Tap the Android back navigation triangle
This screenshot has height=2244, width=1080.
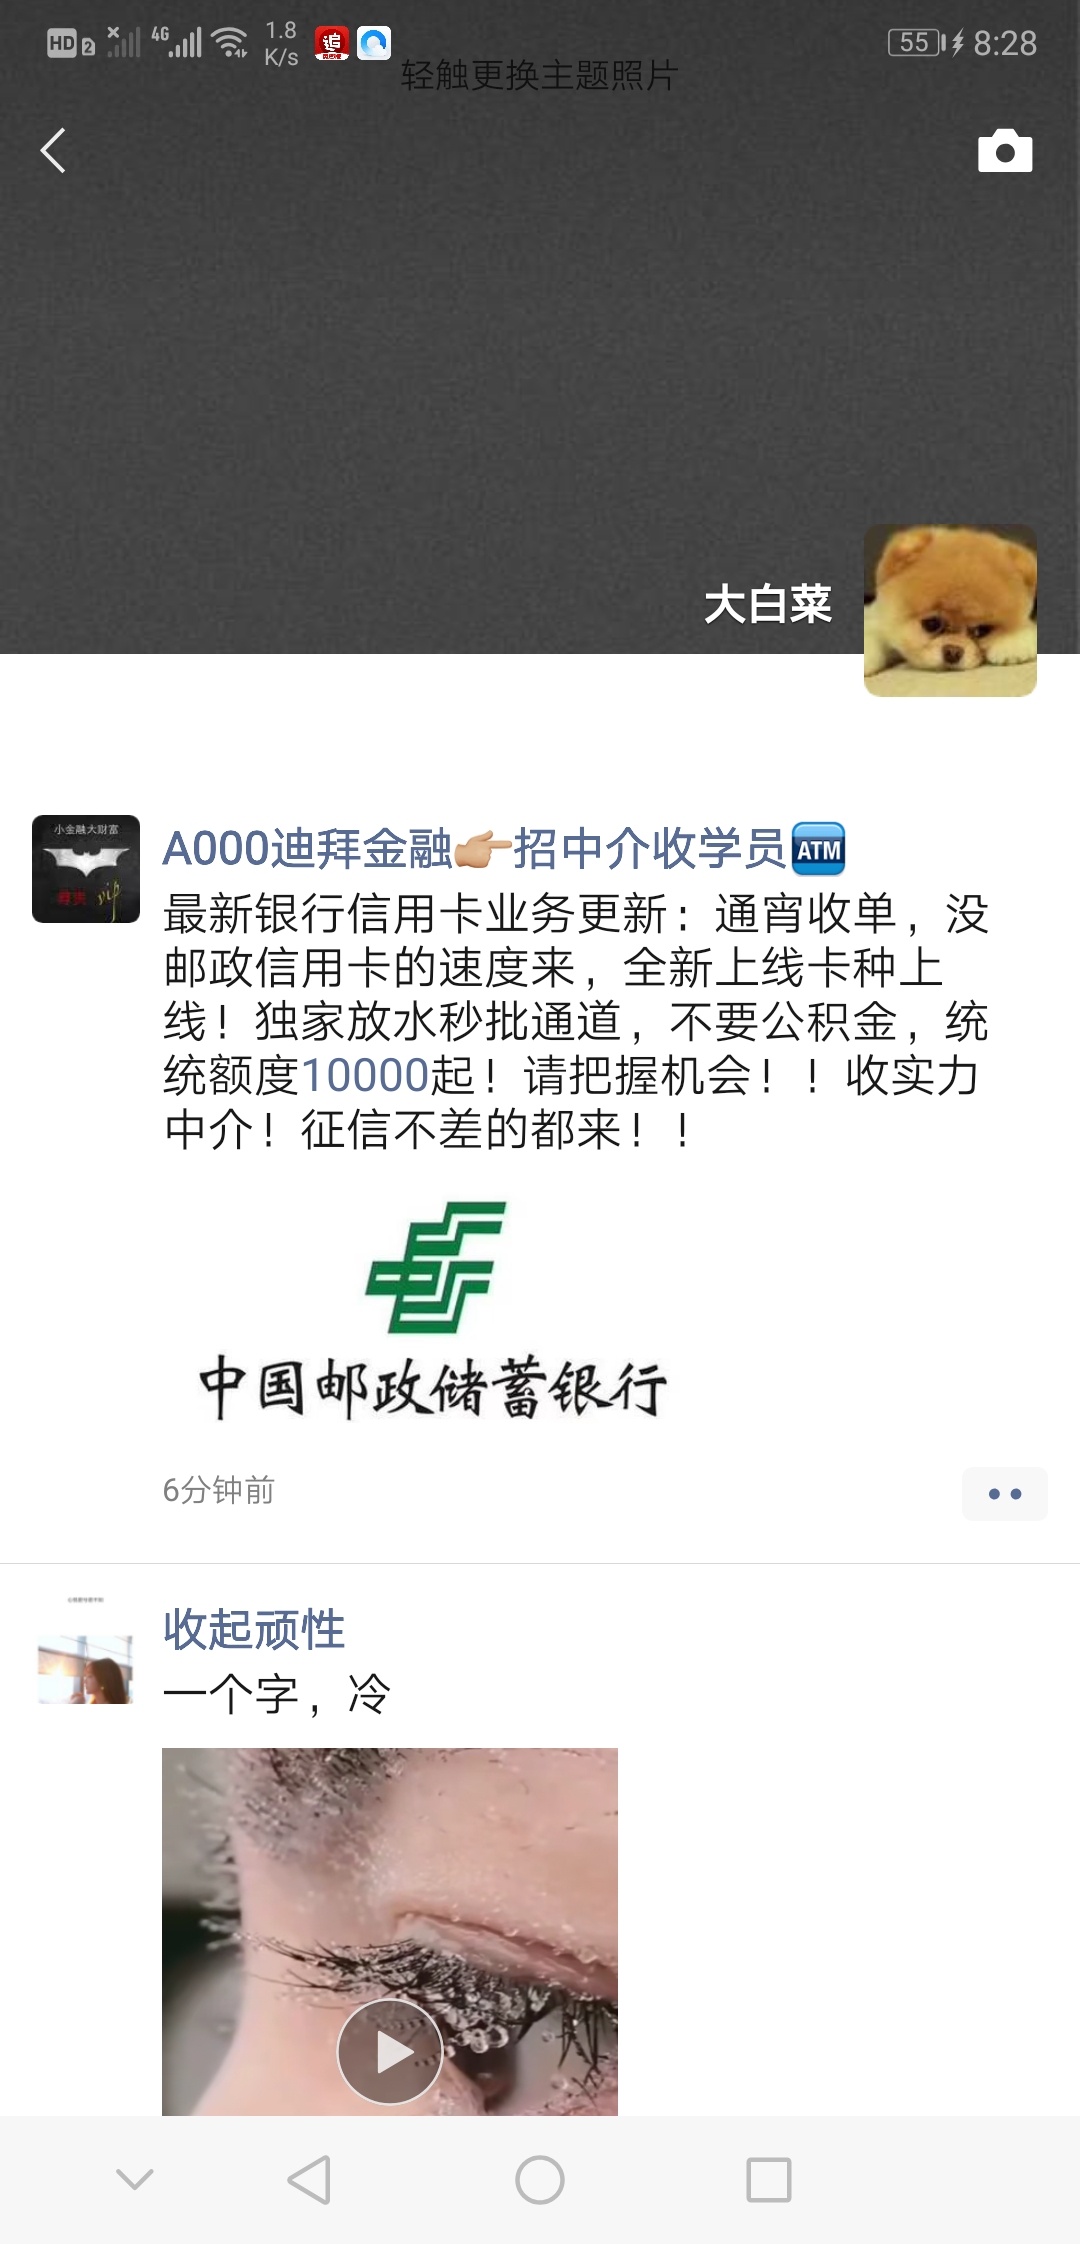[309, 2180]
